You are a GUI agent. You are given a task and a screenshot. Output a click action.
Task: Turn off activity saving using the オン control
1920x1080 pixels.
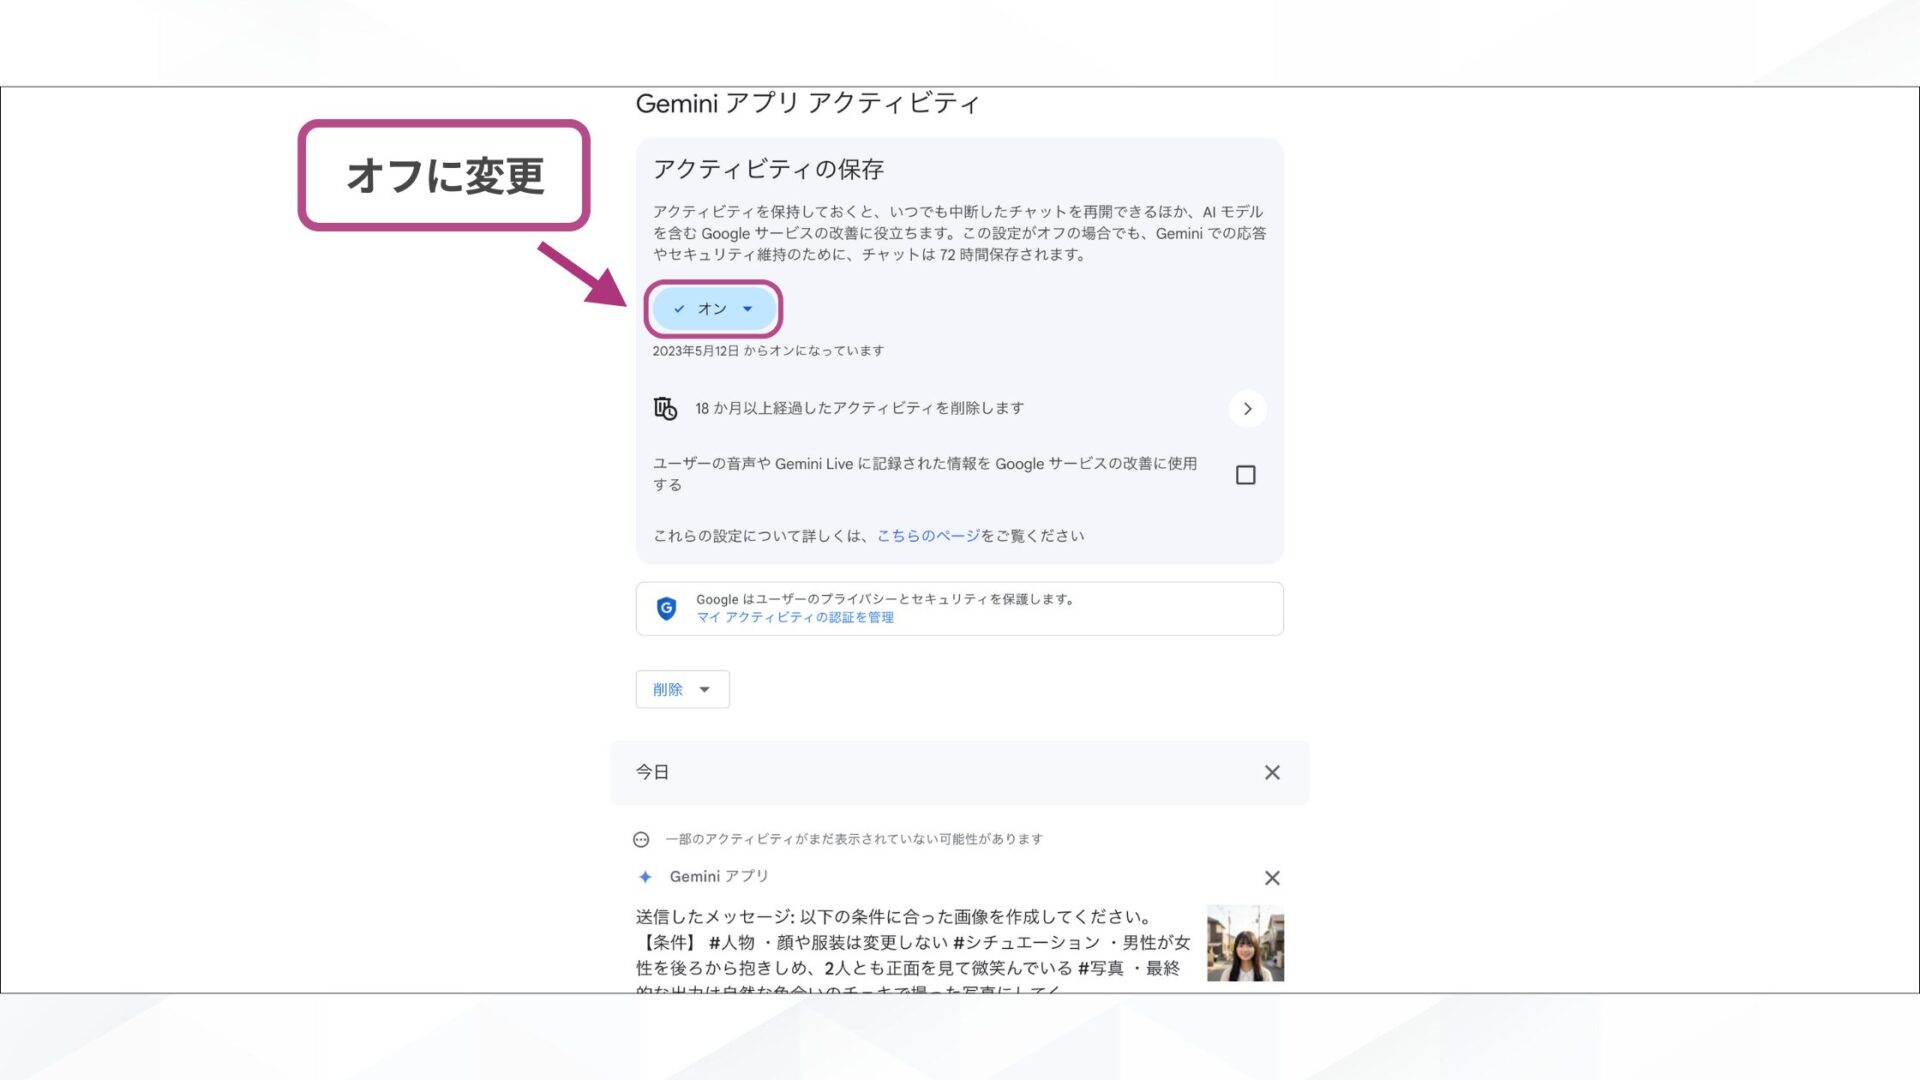712,309
